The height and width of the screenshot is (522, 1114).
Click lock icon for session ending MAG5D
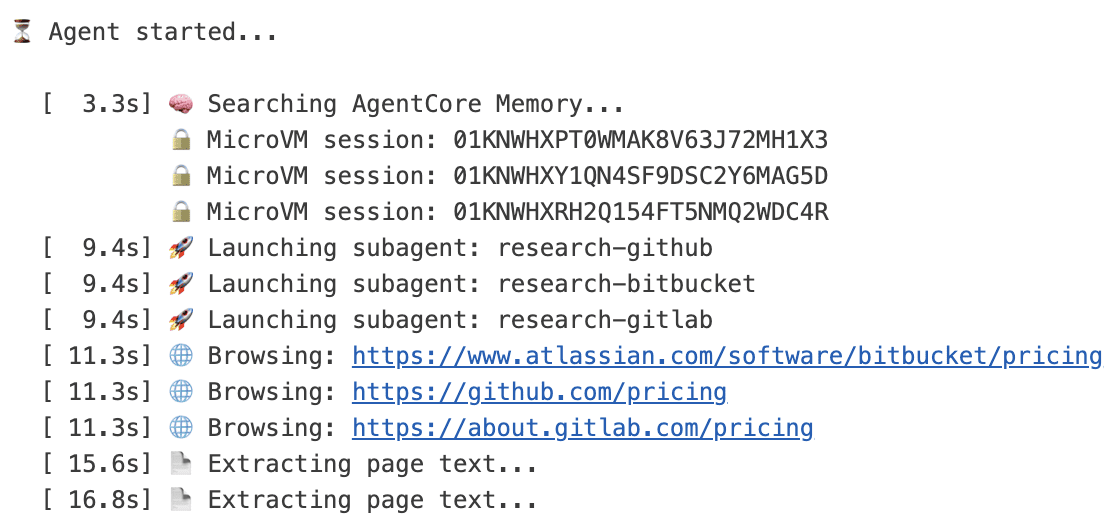(182, 175)
